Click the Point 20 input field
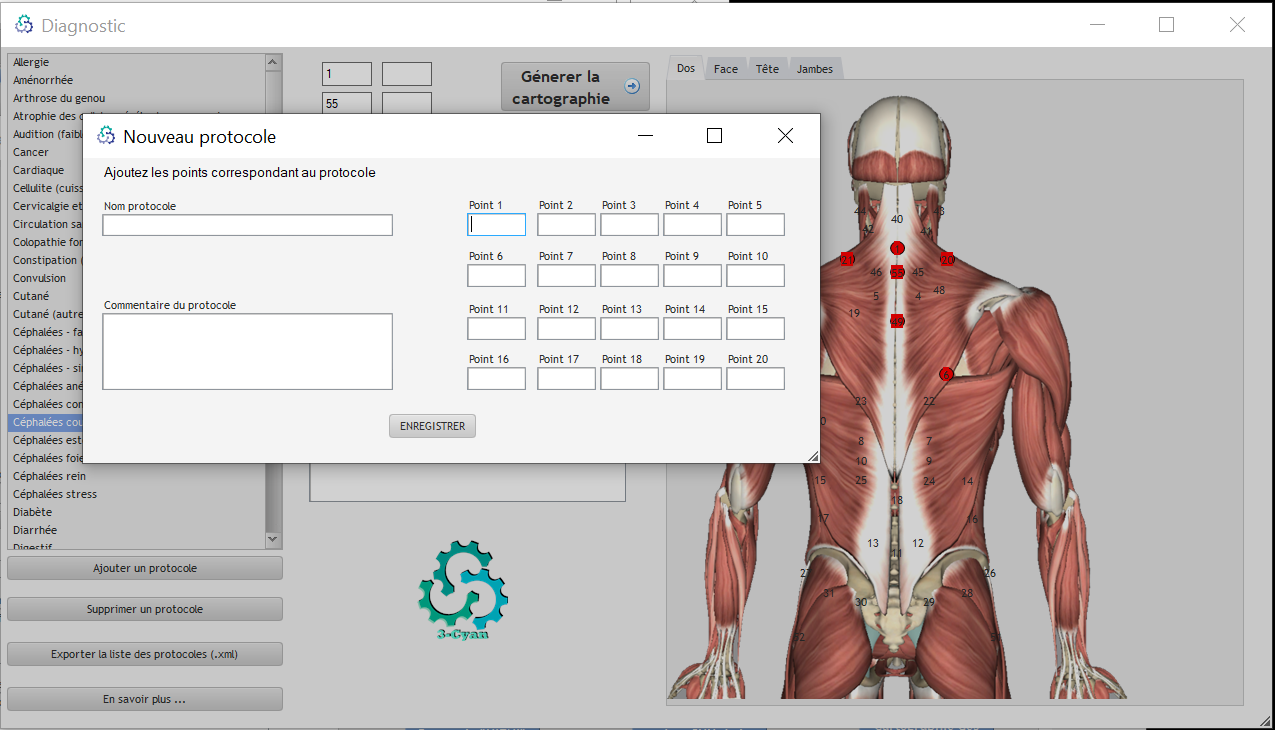The width and height of the screenshot is (1275, 730). [x=755, y=378]
